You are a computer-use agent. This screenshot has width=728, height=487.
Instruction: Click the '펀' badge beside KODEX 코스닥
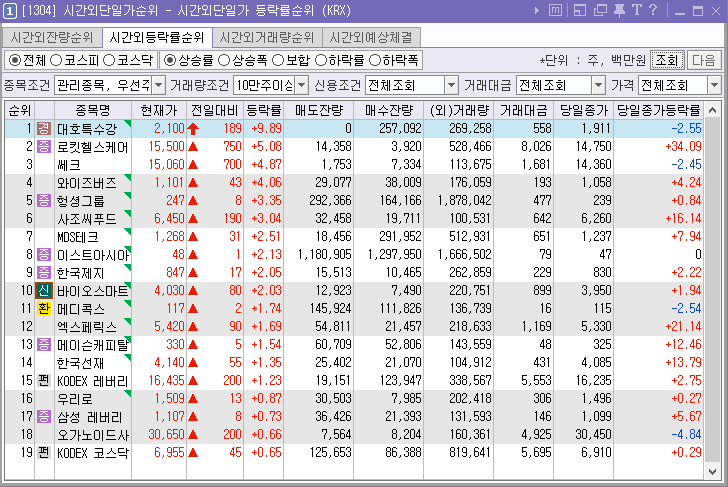[x=44, y=453]
